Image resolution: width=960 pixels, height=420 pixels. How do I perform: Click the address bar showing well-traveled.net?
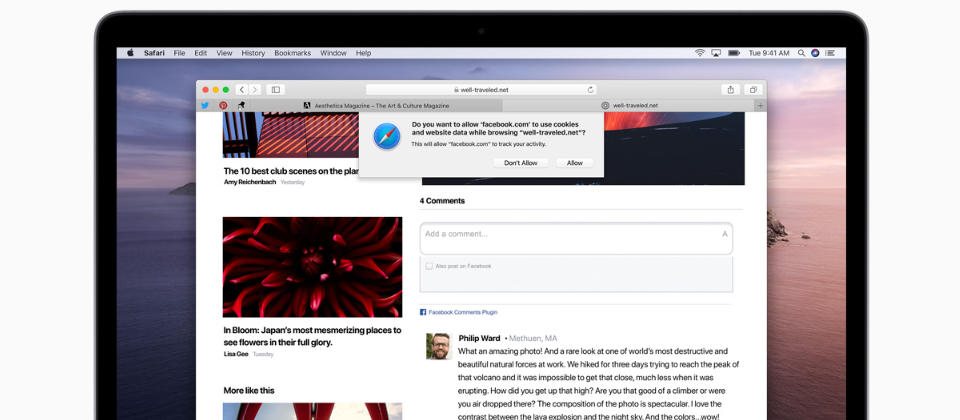click(x=481, y=90)
